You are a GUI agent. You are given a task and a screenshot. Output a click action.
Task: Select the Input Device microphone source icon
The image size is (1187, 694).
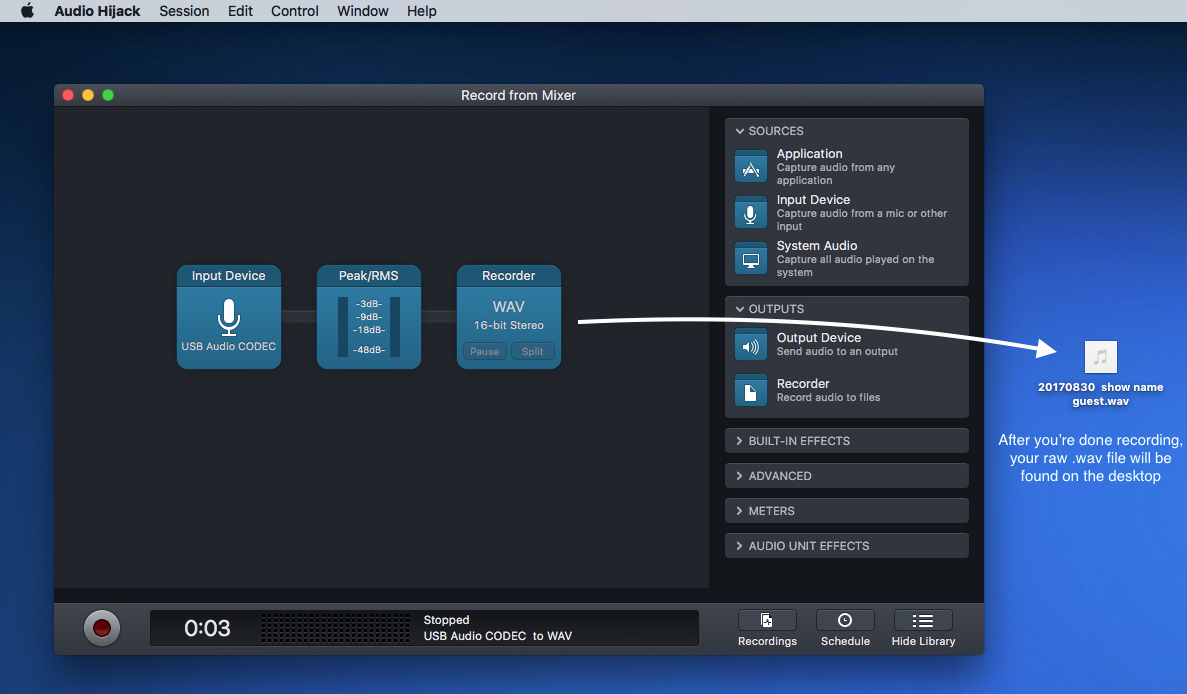[751, 212]
